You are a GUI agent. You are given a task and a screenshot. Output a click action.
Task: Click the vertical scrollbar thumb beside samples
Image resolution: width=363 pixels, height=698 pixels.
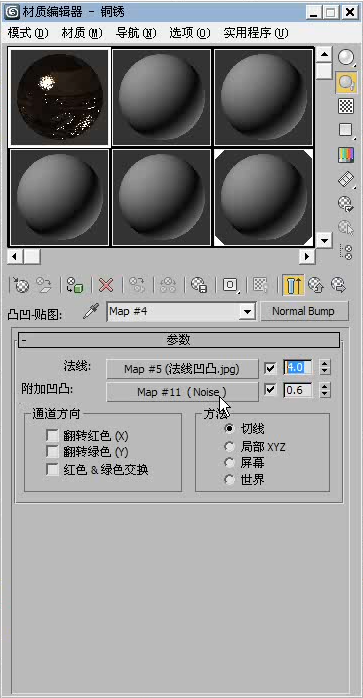click(324, 70)
